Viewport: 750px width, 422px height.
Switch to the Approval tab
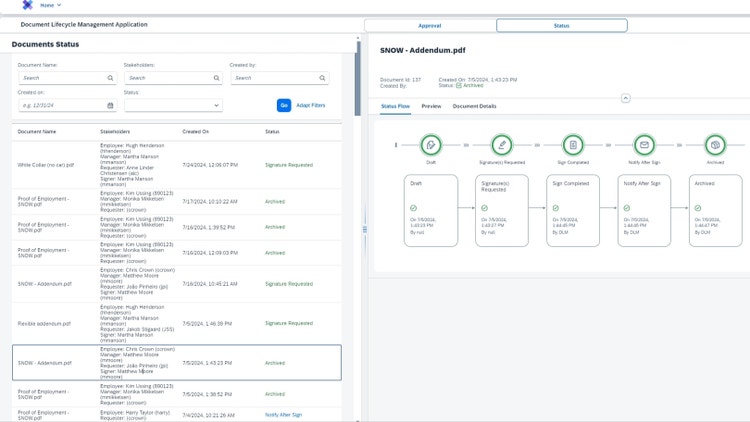click(x=430, y=26)
